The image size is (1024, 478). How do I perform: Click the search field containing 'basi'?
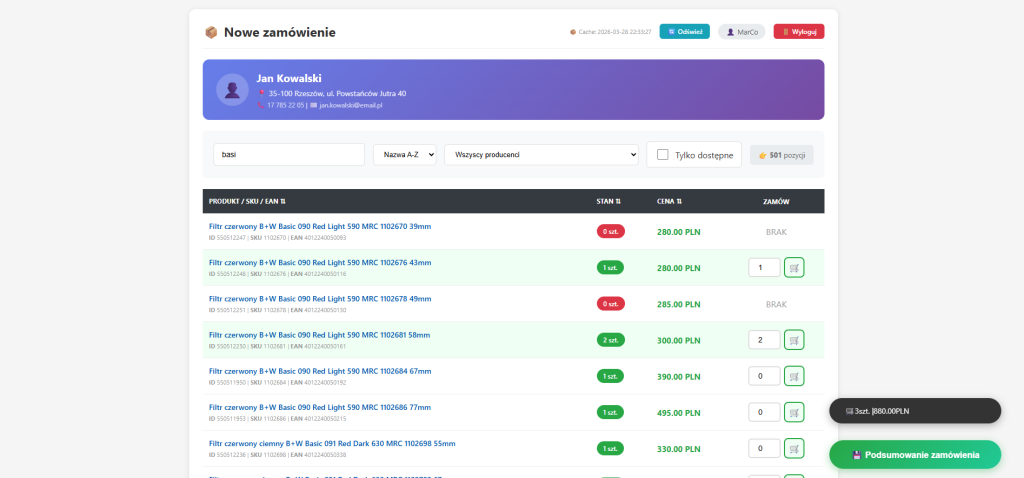click(x=289, y=154)
